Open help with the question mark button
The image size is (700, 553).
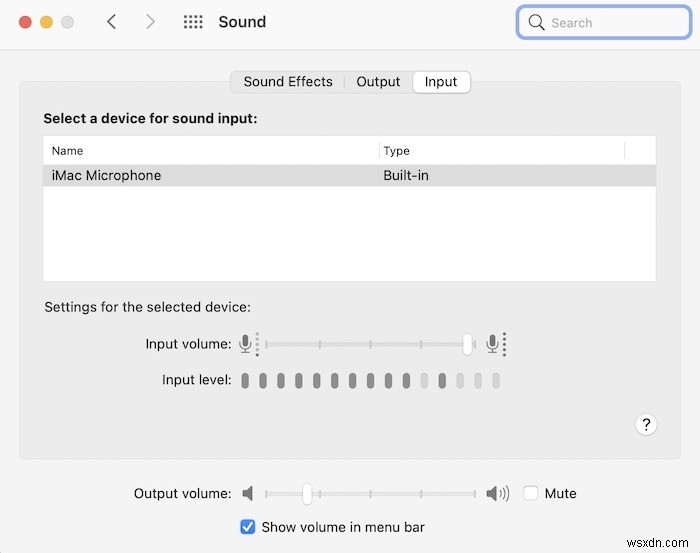646,425
